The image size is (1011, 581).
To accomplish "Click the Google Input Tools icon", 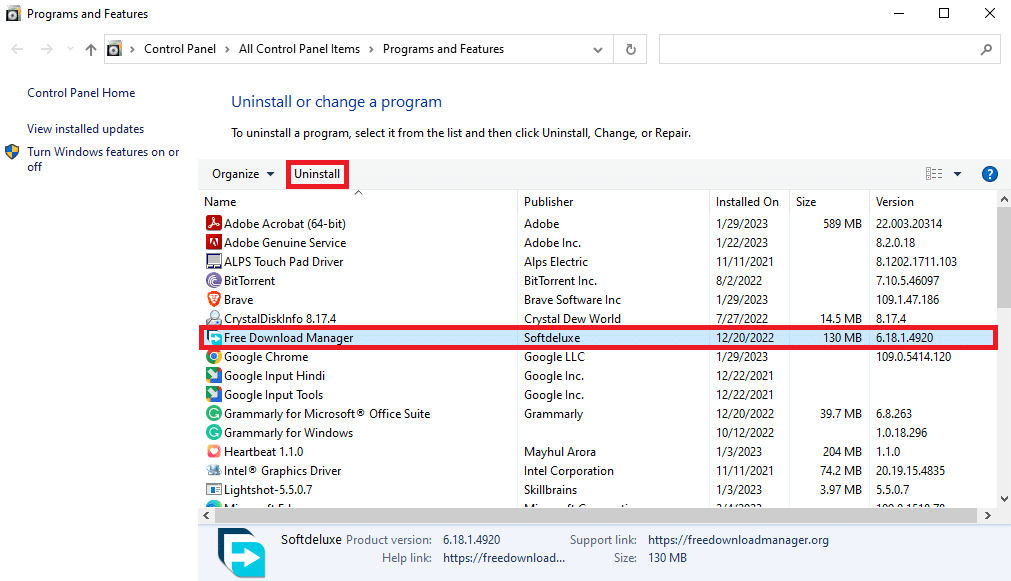I will click(213, 394).
